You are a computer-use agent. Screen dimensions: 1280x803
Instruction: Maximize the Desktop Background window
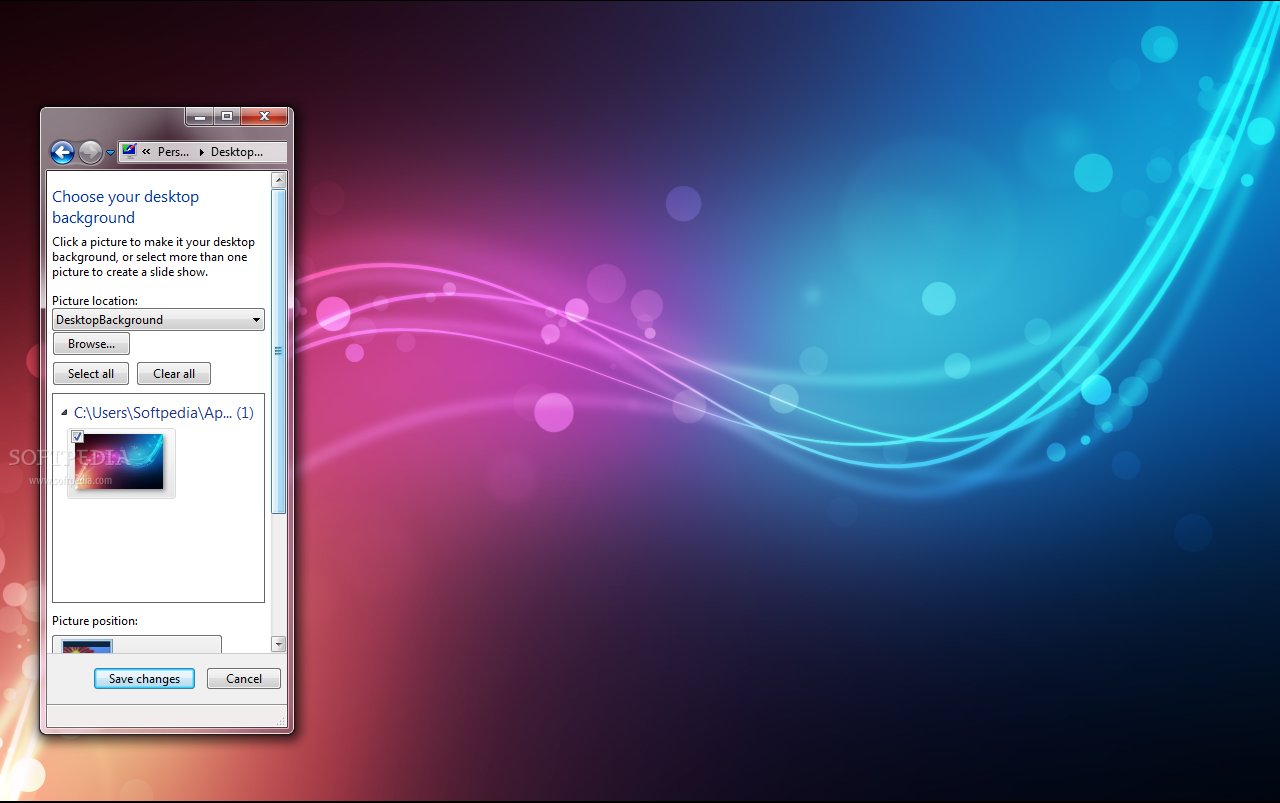pos(227,117)
